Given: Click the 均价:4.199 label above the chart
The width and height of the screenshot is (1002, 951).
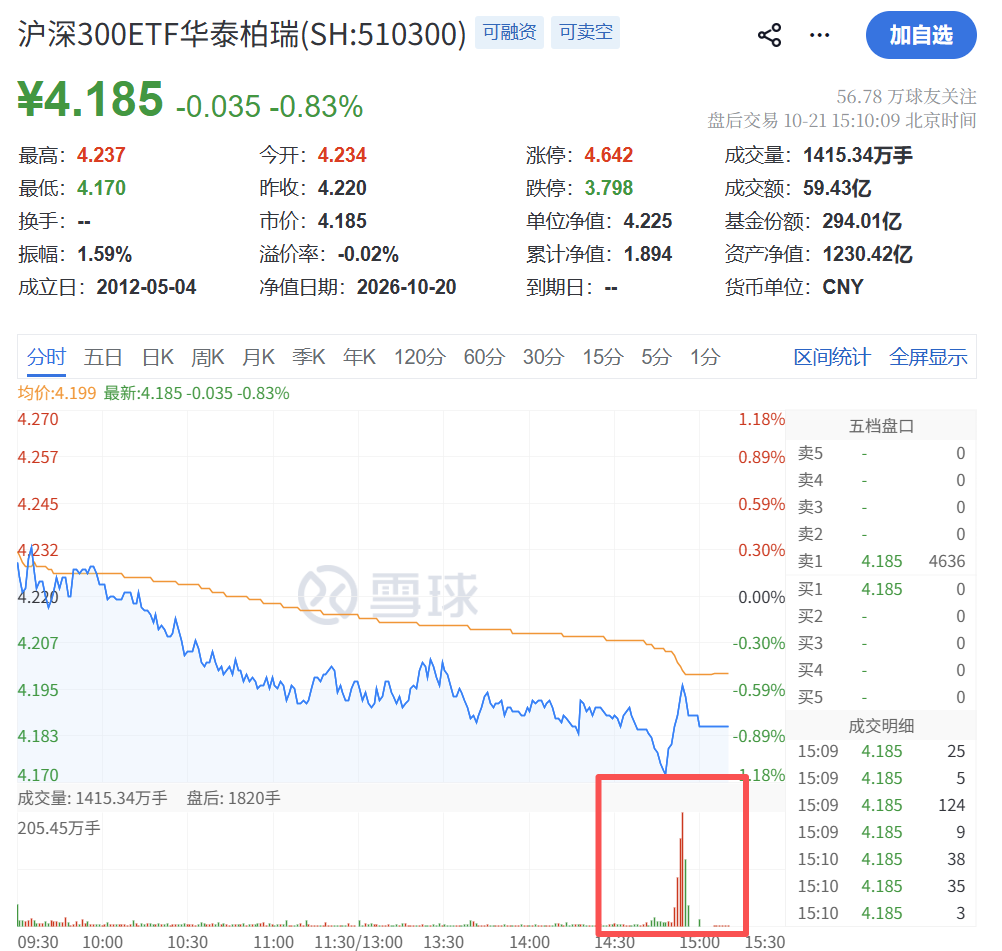Looking at the screenshot, I should pos(57,393).
